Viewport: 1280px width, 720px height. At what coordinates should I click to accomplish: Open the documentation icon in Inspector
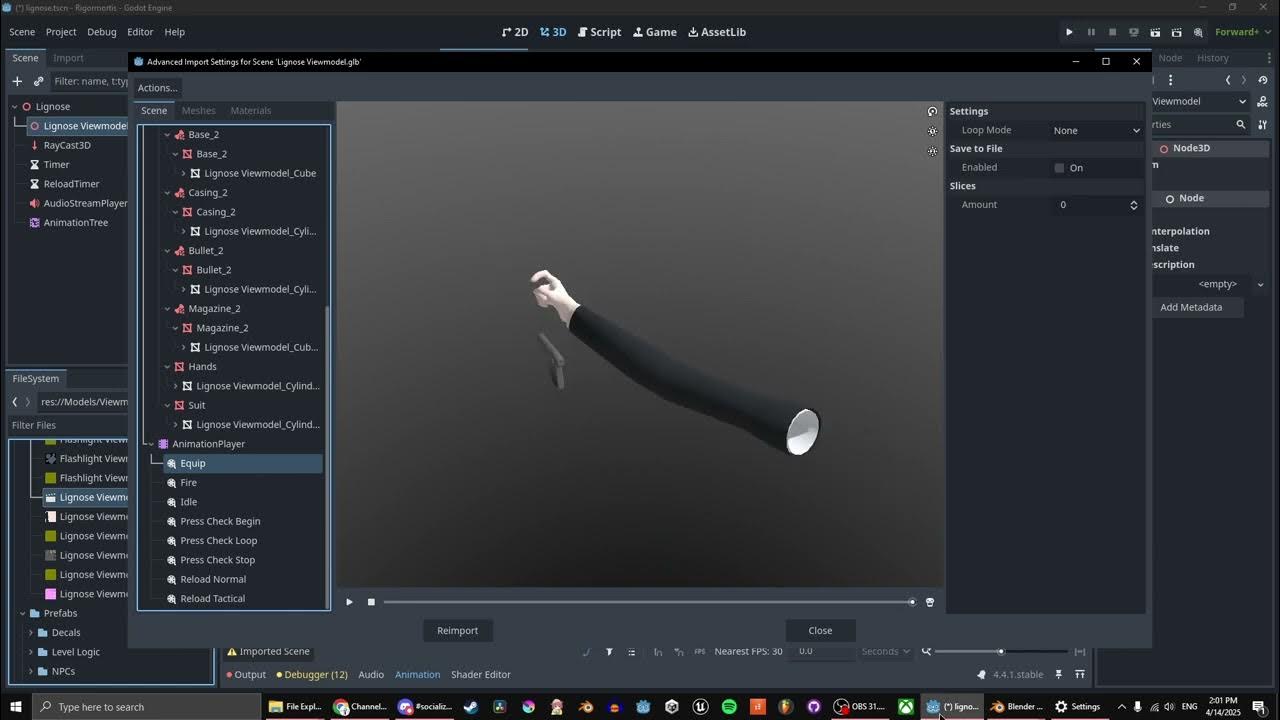[x=1262, y=101]
